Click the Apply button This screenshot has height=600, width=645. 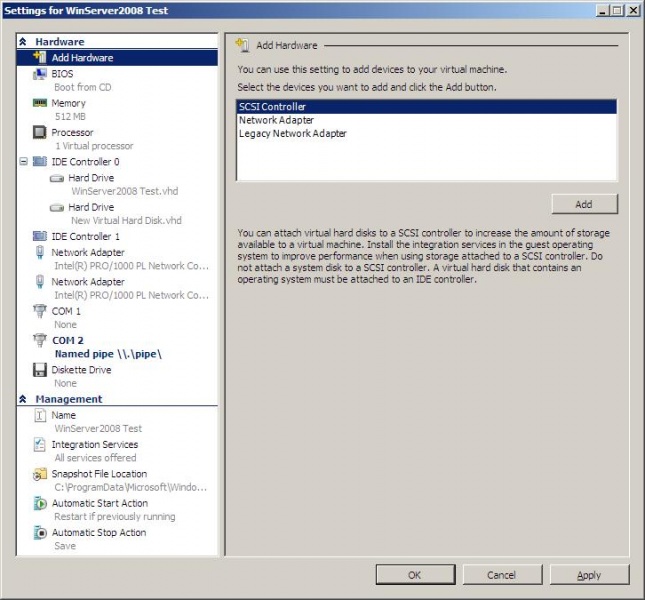coord(589,575)
